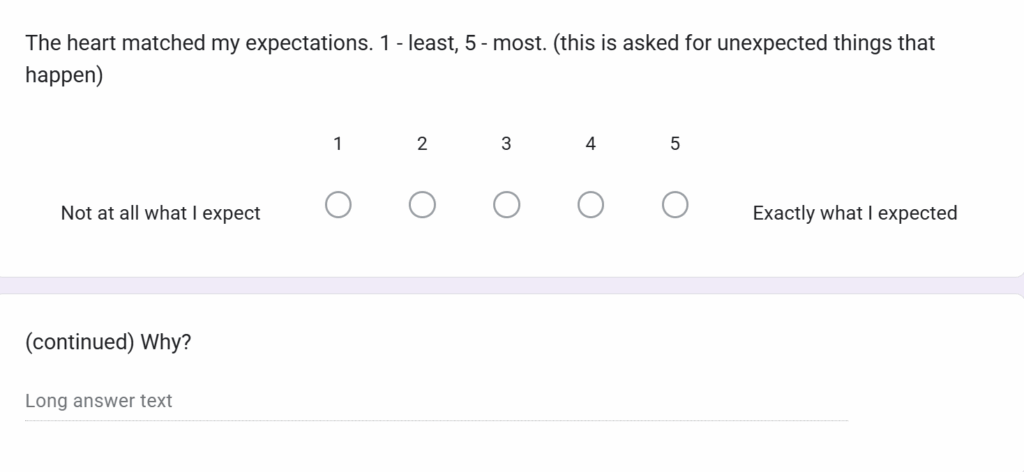Click the number 2 scale label
This screenshot has height=472, width=1024.
pos(422,144)
